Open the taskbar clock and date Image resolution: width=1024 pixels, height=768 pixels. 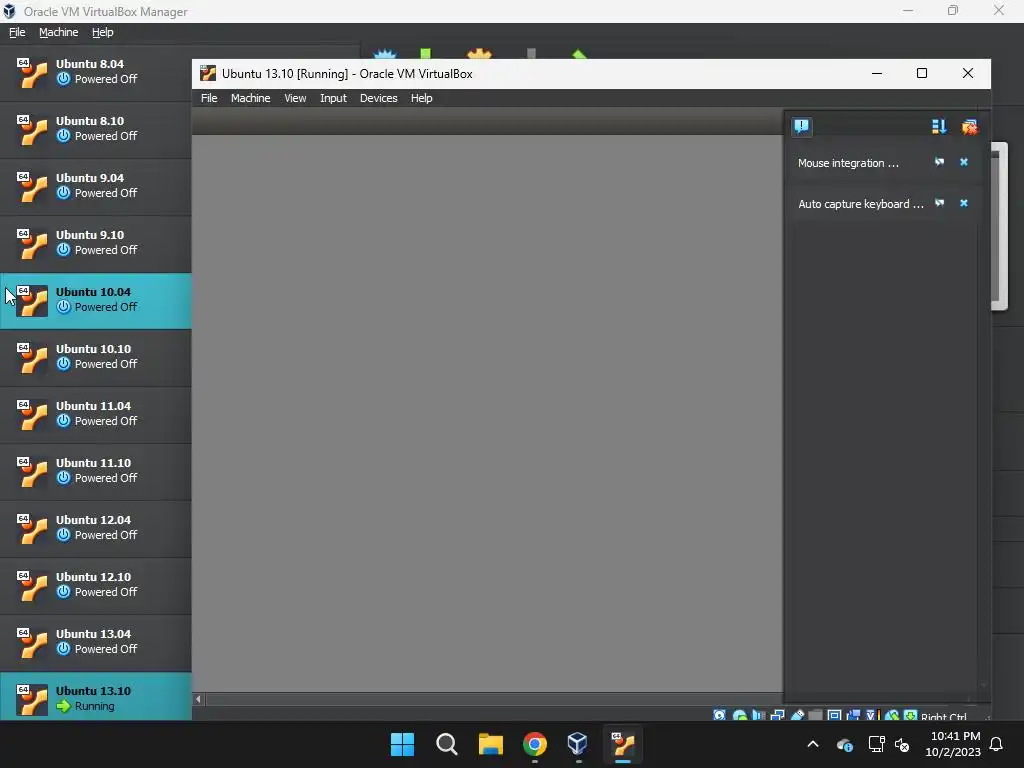pyautogui.click(x=953, y=744)
